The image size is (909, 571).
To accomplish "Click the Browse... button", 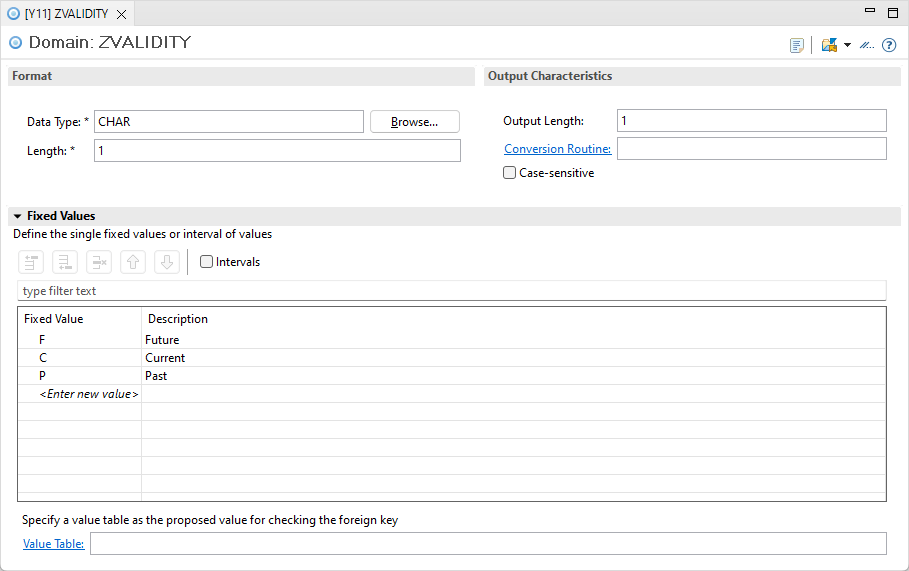I will 414,122.
